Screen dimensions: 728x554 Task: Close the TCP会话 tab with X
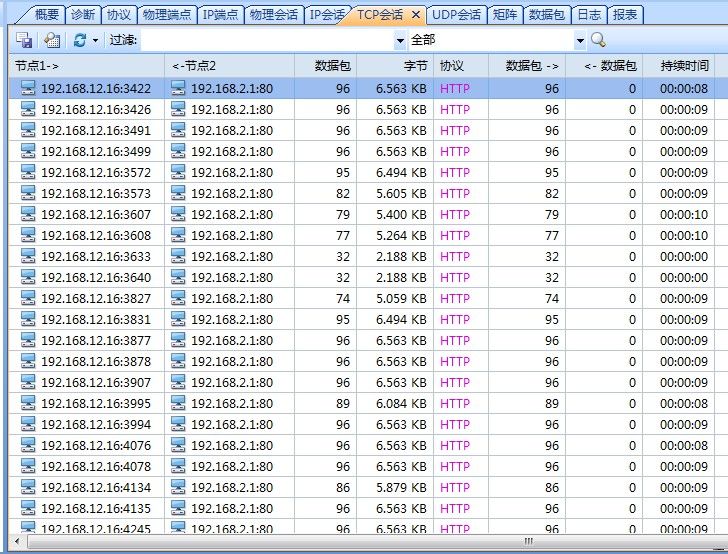416,15
